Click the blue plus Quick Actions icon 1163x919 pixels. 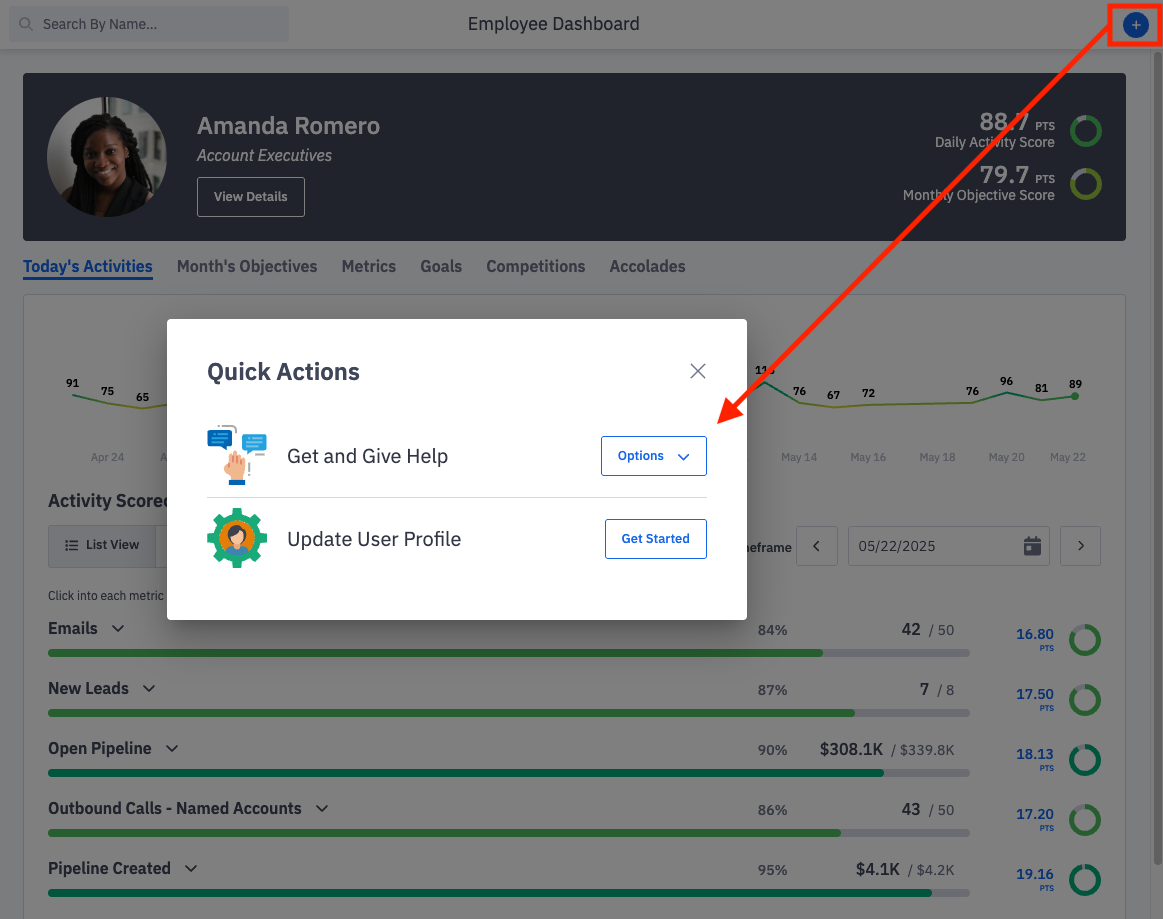[1135, 24]
